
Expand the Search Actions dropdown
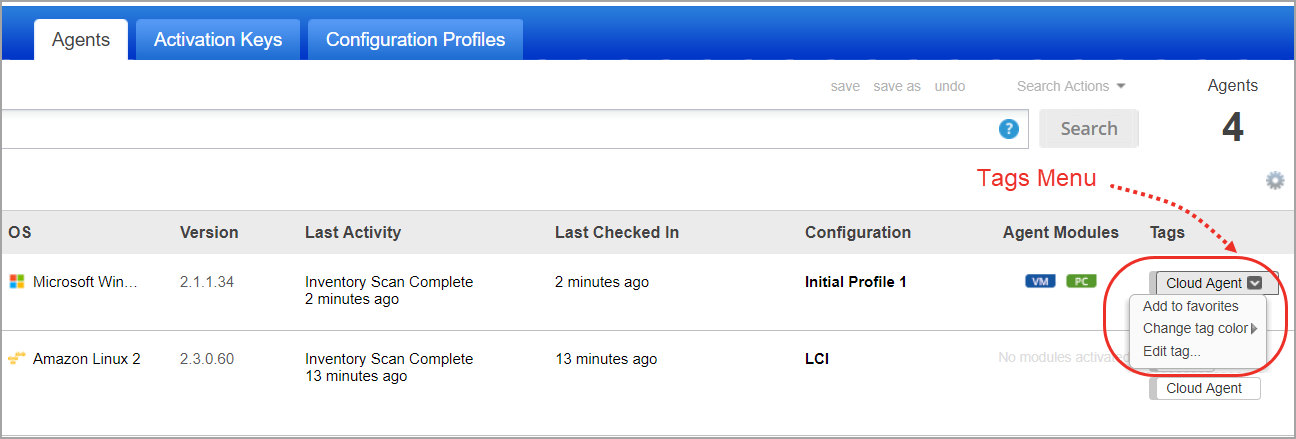(1071, 86)
